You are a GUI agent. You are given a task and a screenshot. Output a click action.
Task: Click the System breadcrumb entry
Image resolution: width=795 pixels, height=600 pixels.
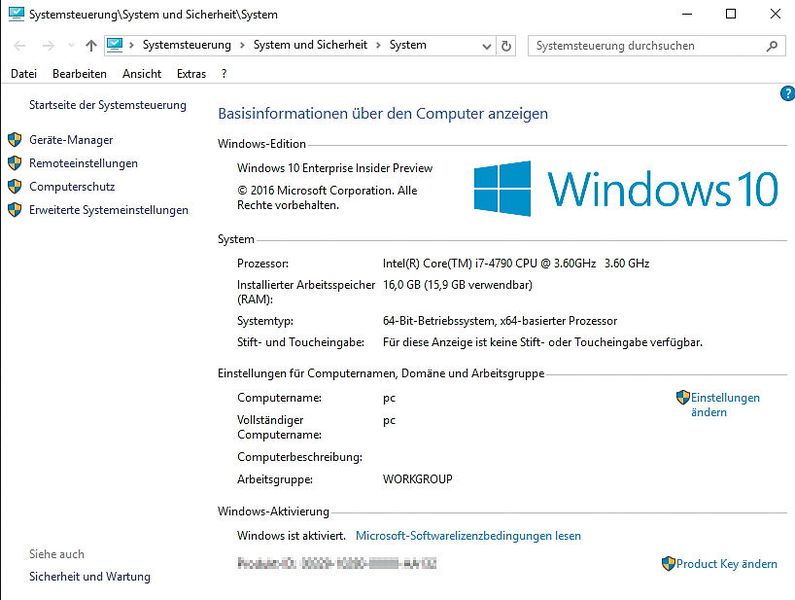coord(408,45)
